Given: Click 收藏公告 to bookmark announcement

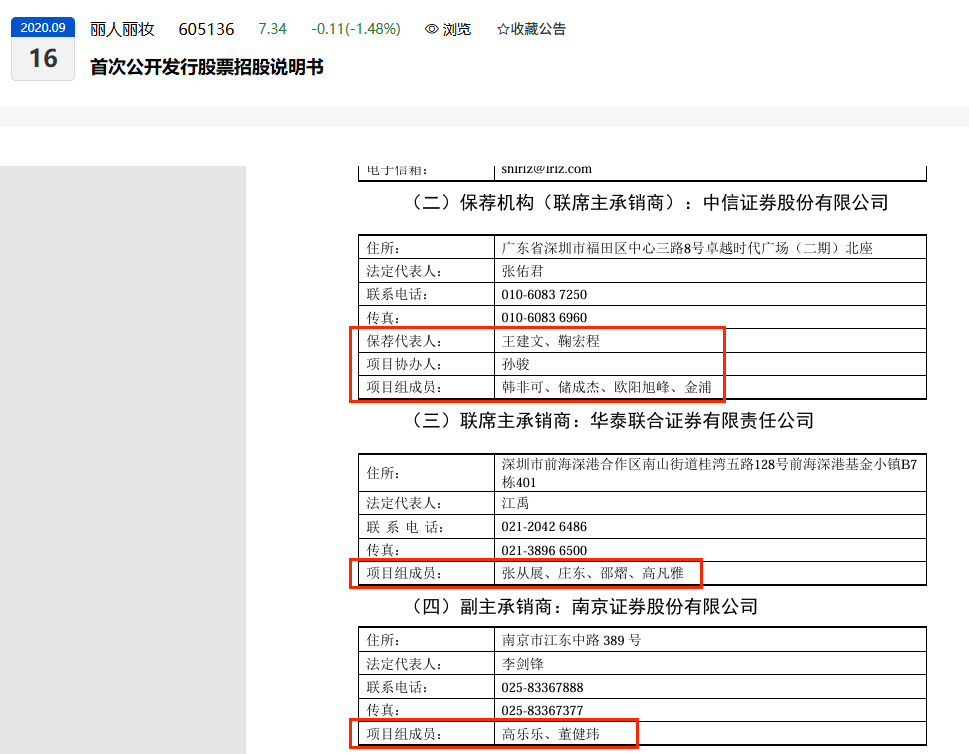Looking at the screenshot, I should click(x=538, y=29).
